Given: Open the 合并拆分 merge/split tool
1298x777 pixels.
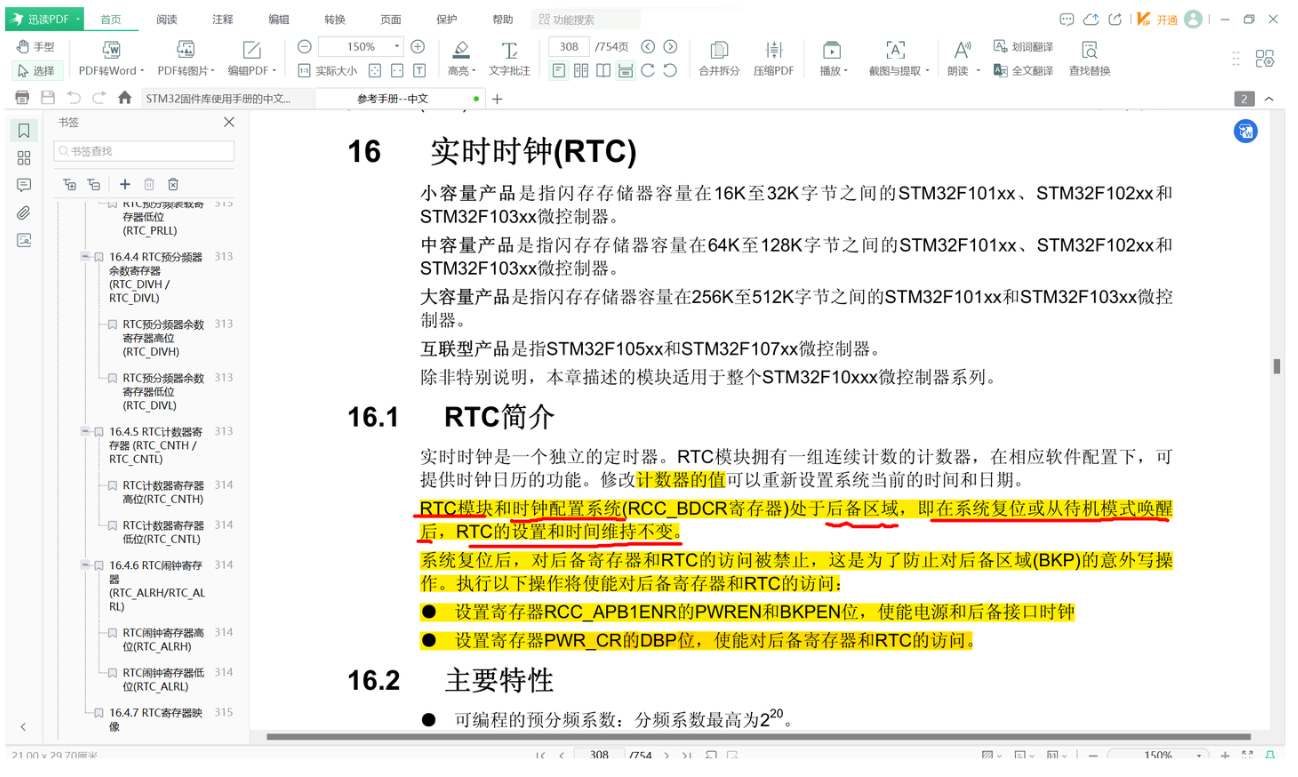Looking at the screenshot, I should 719,58.
